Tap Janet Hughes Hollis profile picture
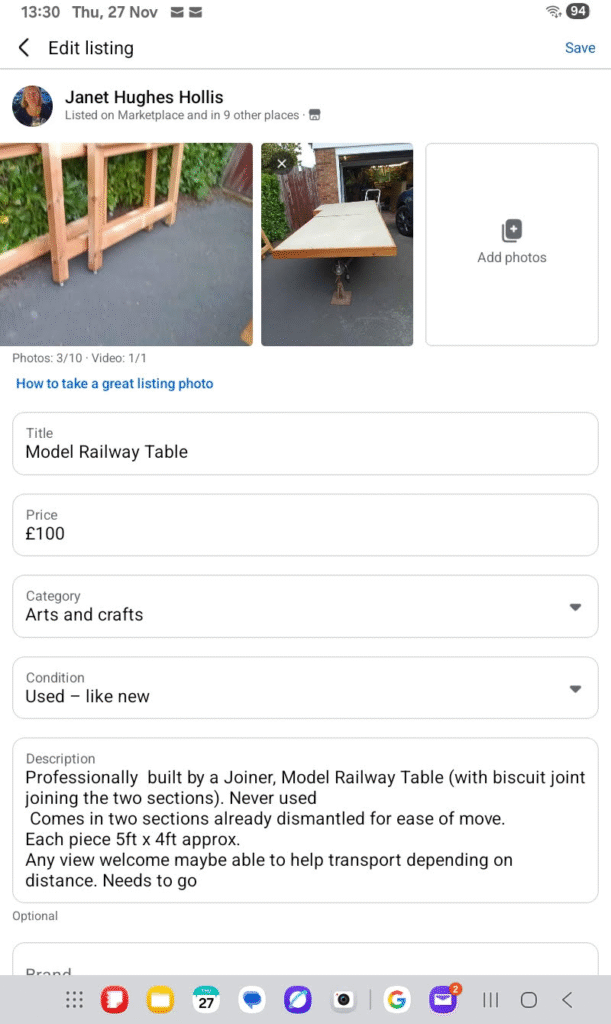 click(32, 106)
